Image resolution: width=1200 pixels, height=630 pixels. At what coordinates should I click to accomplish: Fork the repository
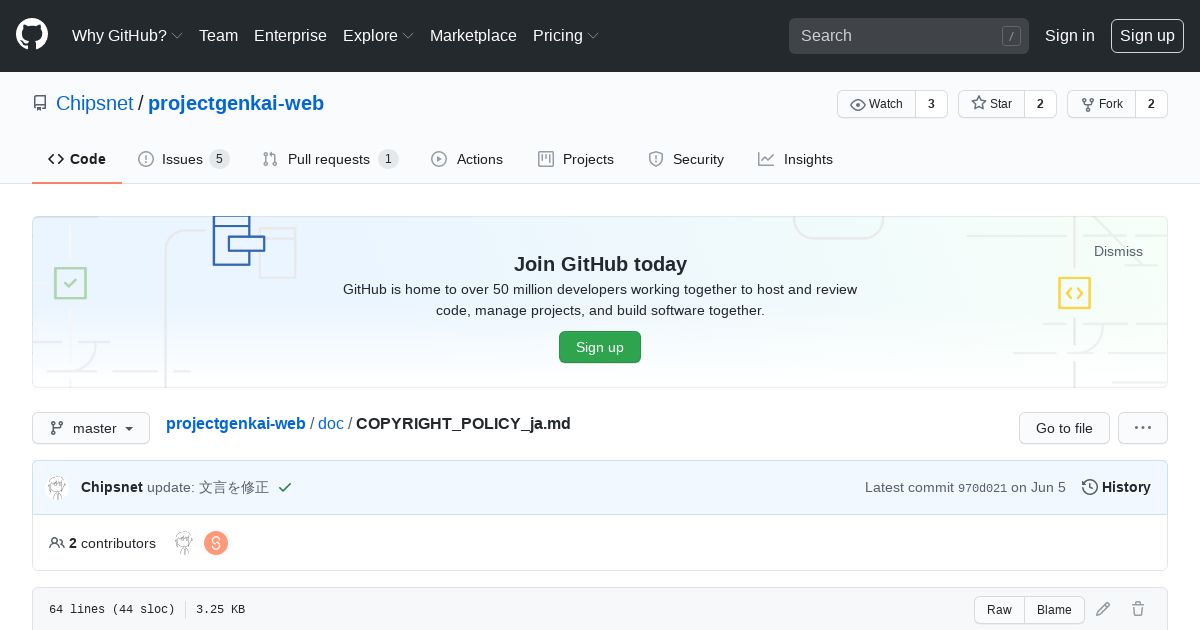click(x=1101, y=104)
